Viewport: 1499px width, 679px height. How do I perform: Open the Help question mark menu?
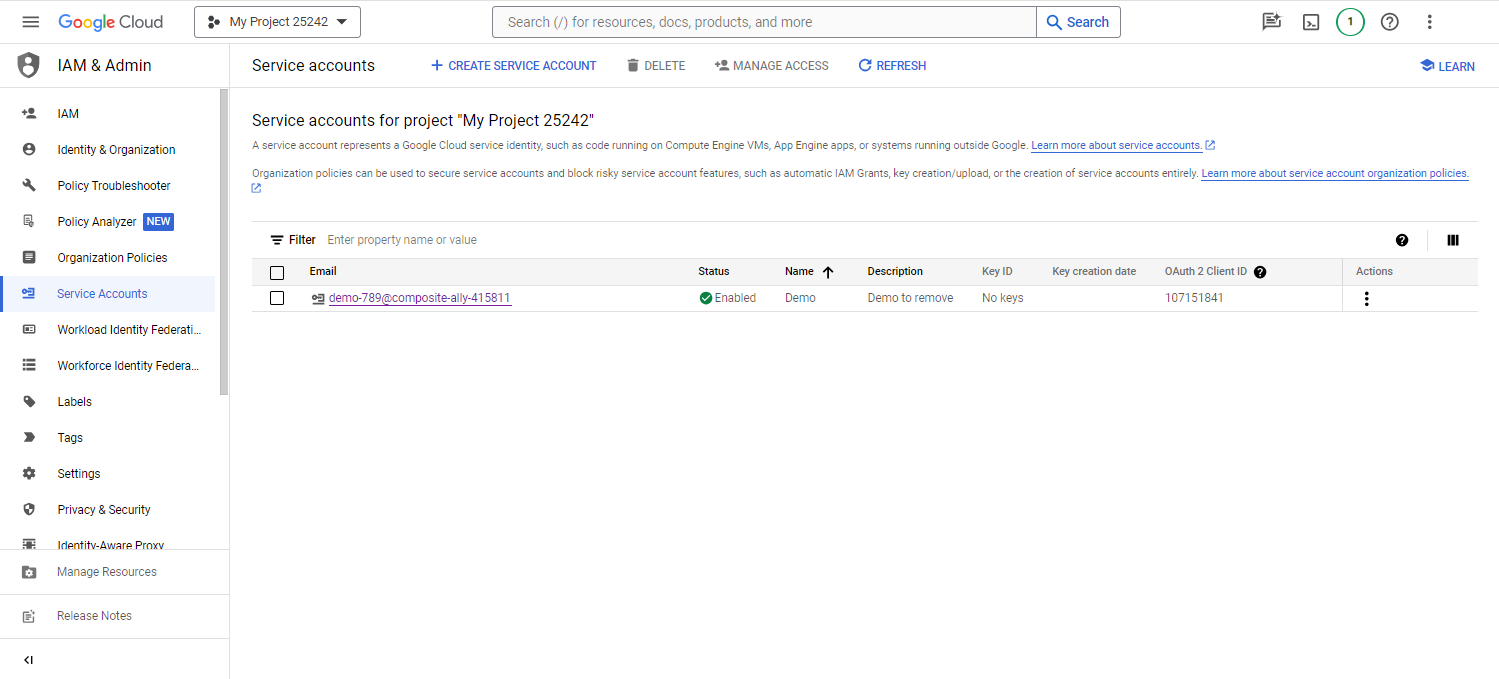point(1389,22)
